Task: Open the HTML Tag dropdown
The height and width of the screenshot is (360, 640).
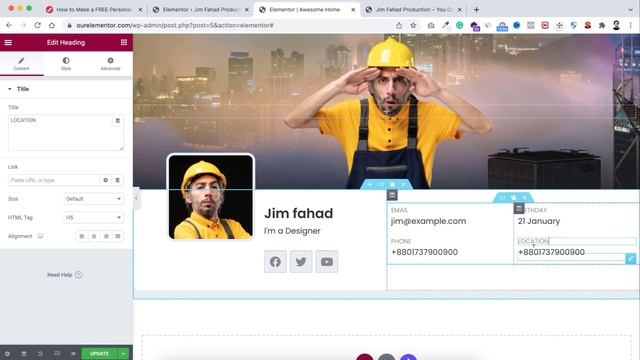Action: tap(93, 218)
